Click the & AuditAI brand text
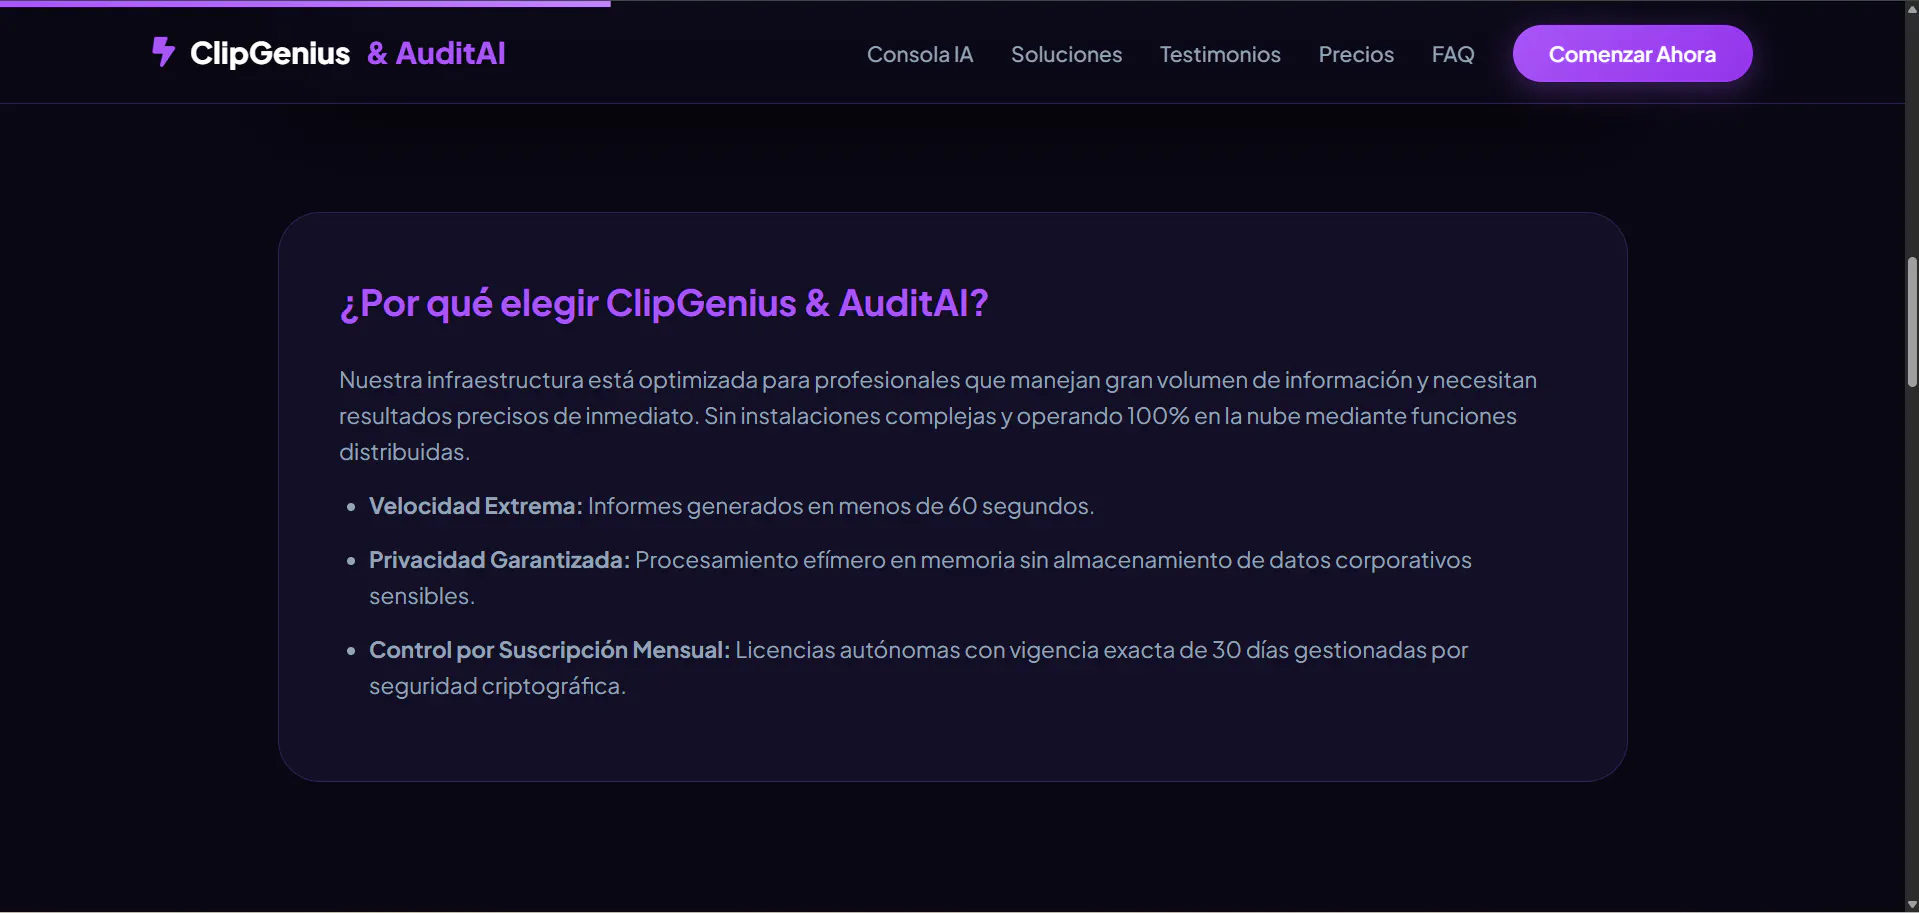1919x913 pixels. pos(436,53)
